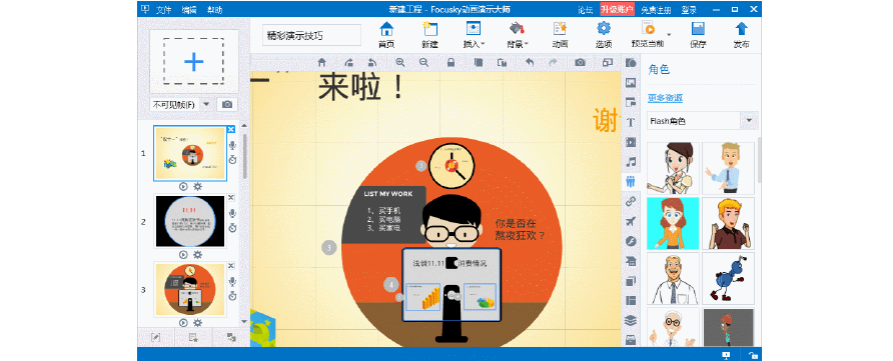
Task: Click the red 升级账户 upgrade button
Action: click(x=617, y=10)
